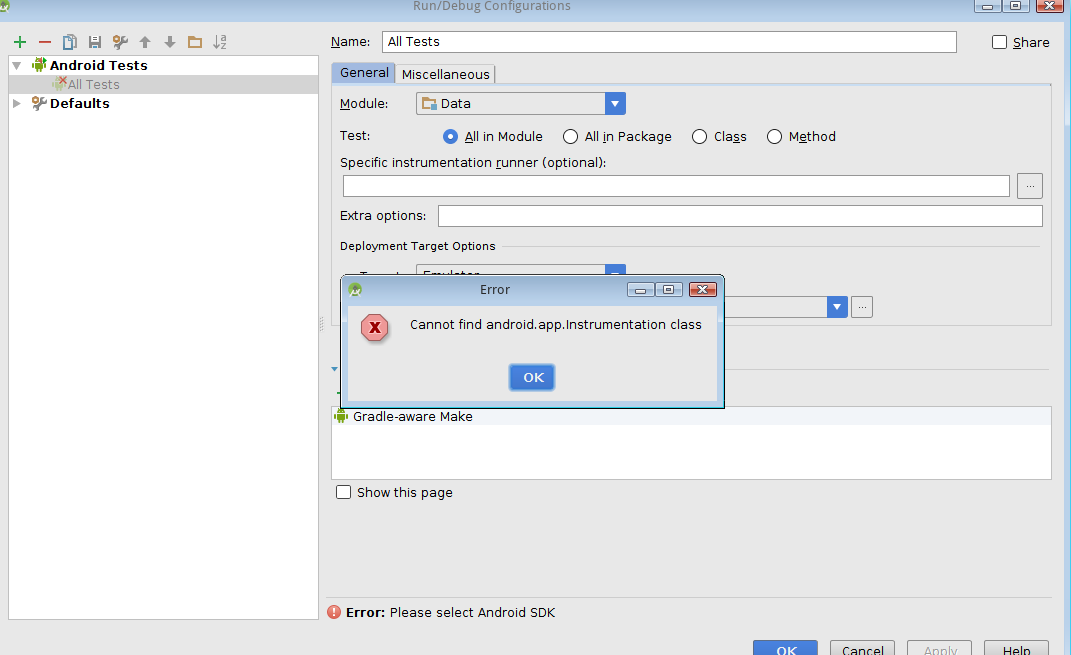
Task: Collapse the Before launch section arrow
Action: click(334, 369)
